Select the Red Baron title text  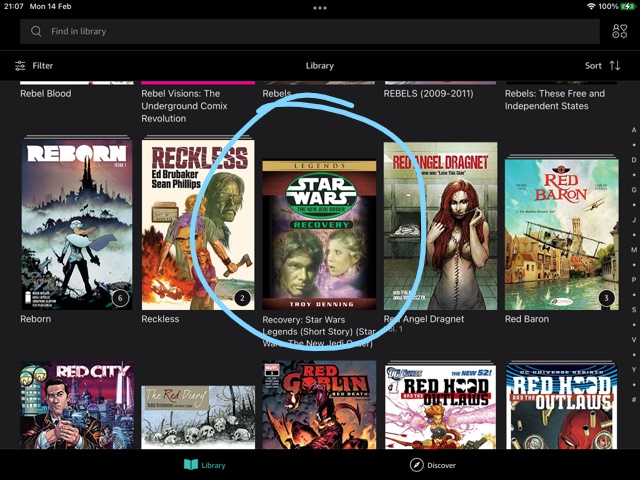527,319
